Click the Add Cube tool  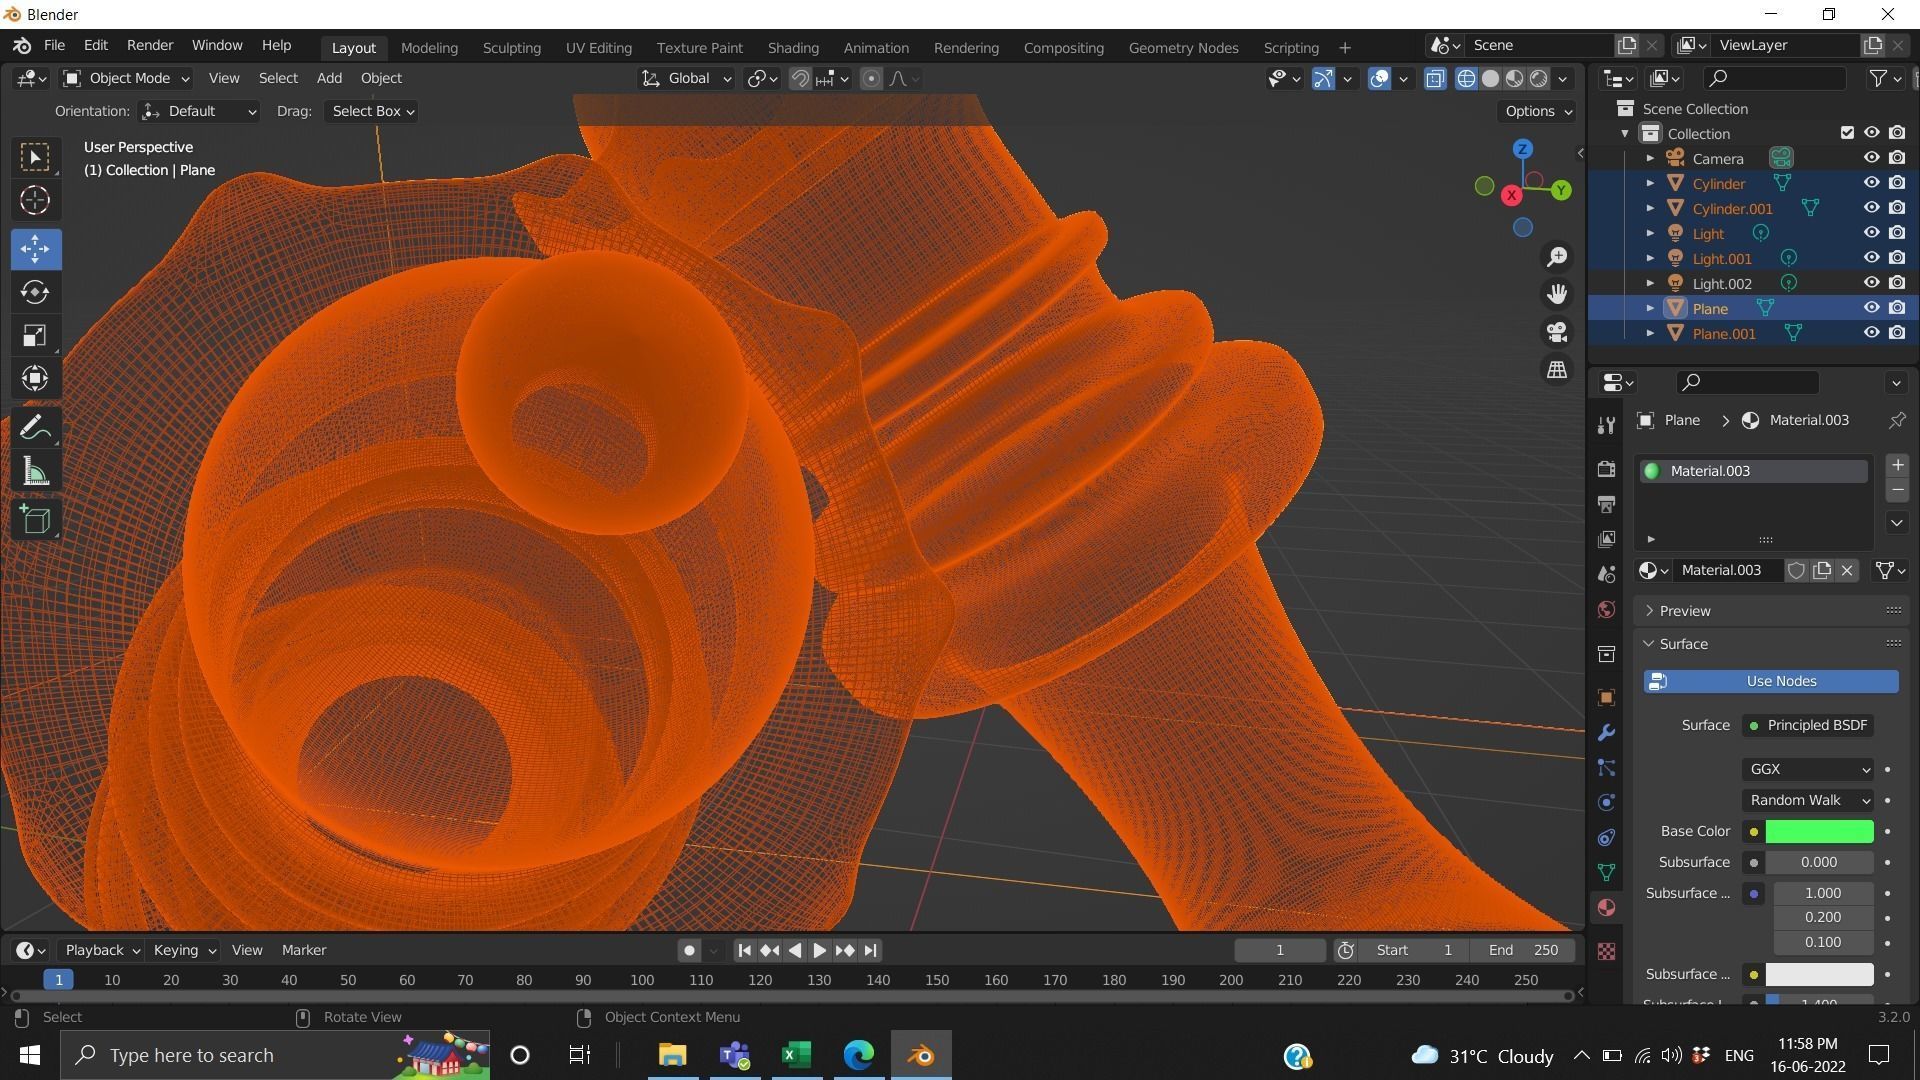click(35, 519)
